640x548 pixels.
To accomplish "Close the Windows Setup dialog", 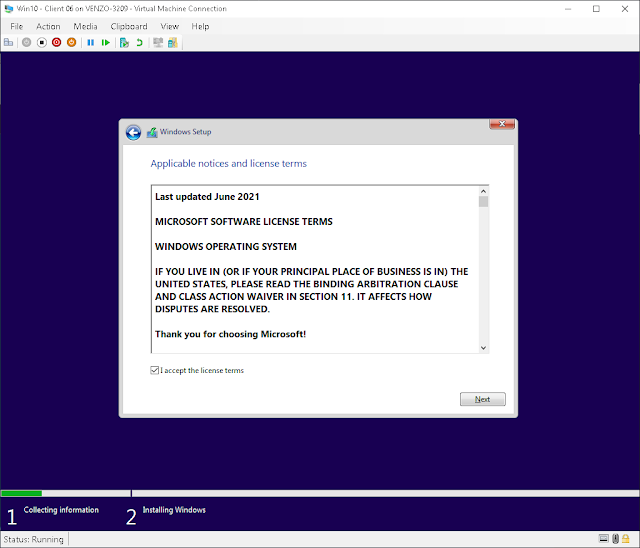I will (502, 124).
